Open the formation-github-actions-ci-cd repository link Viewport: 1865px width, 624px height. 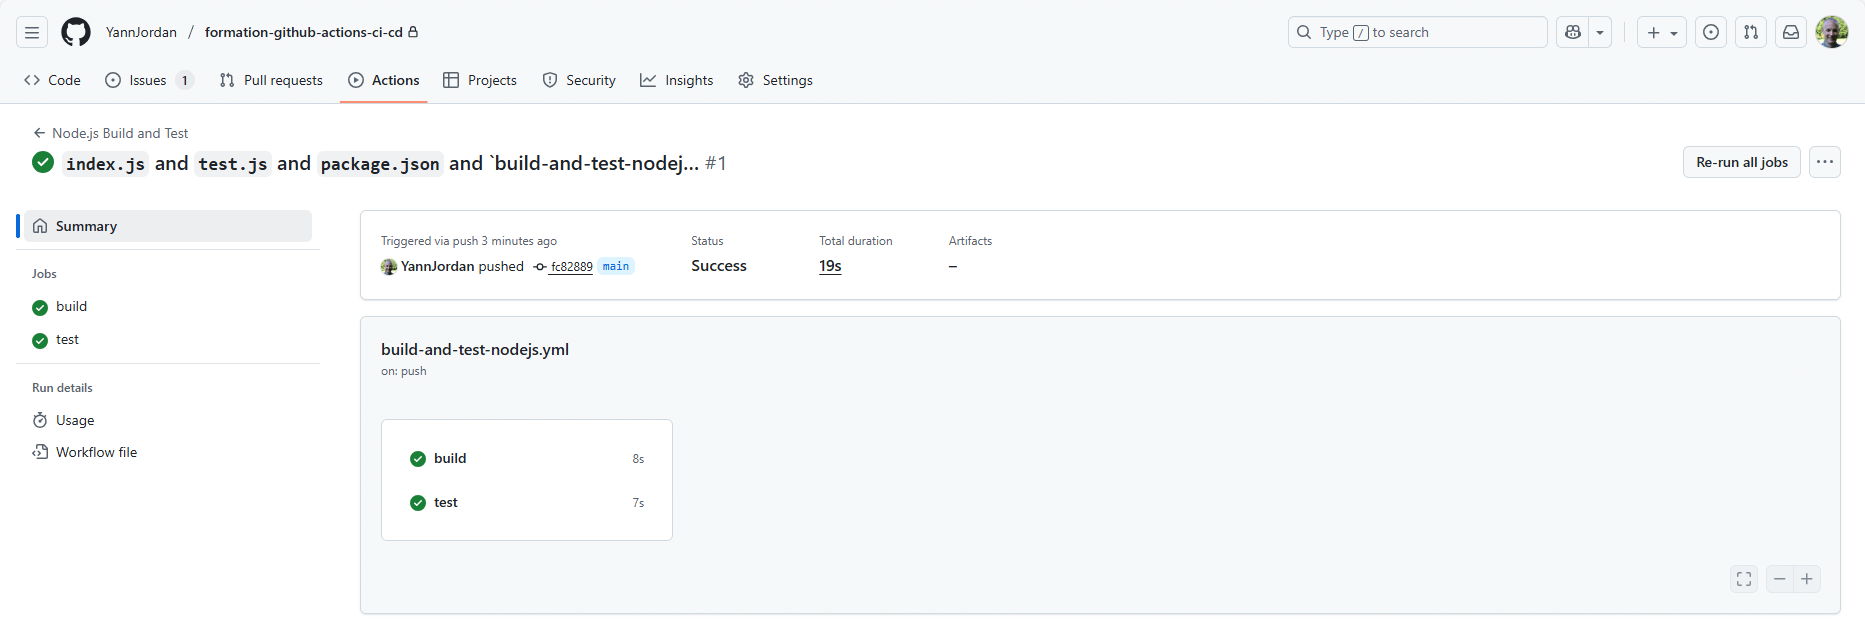tap(303, 32)
